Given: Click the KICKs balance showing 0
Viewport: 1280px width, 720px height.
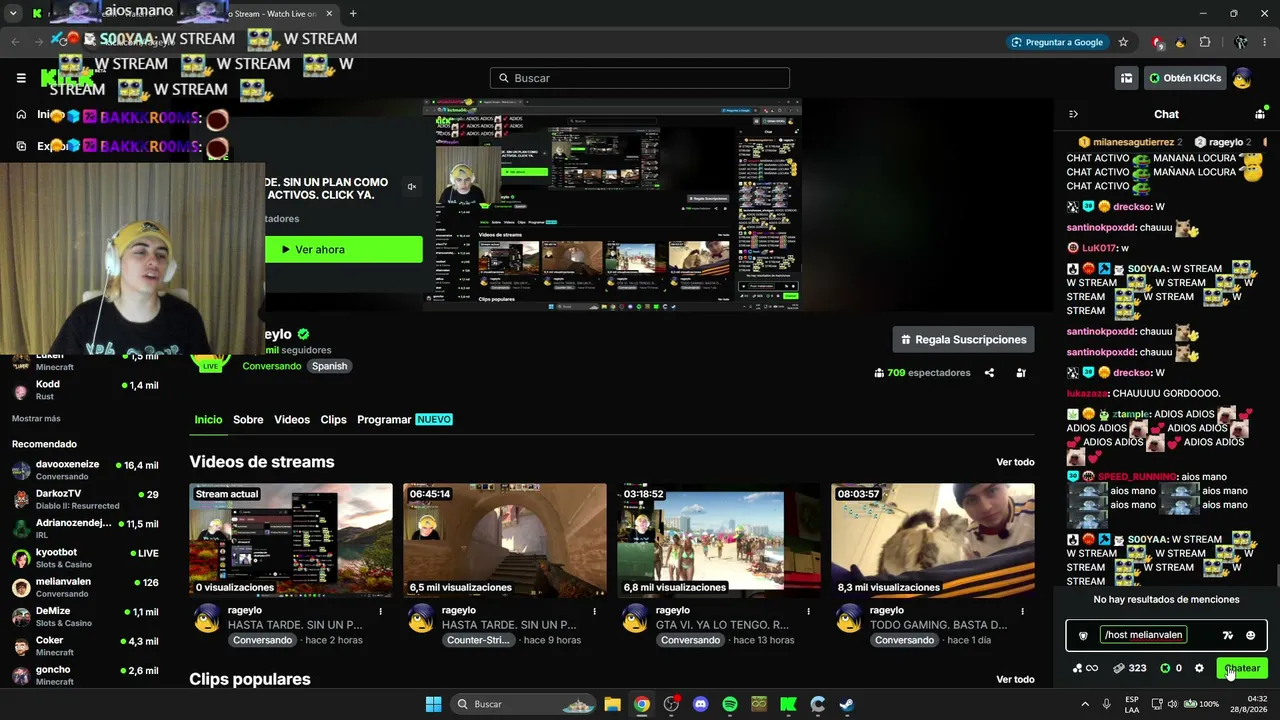Looking at the screenshot, I should [1171, 668].
